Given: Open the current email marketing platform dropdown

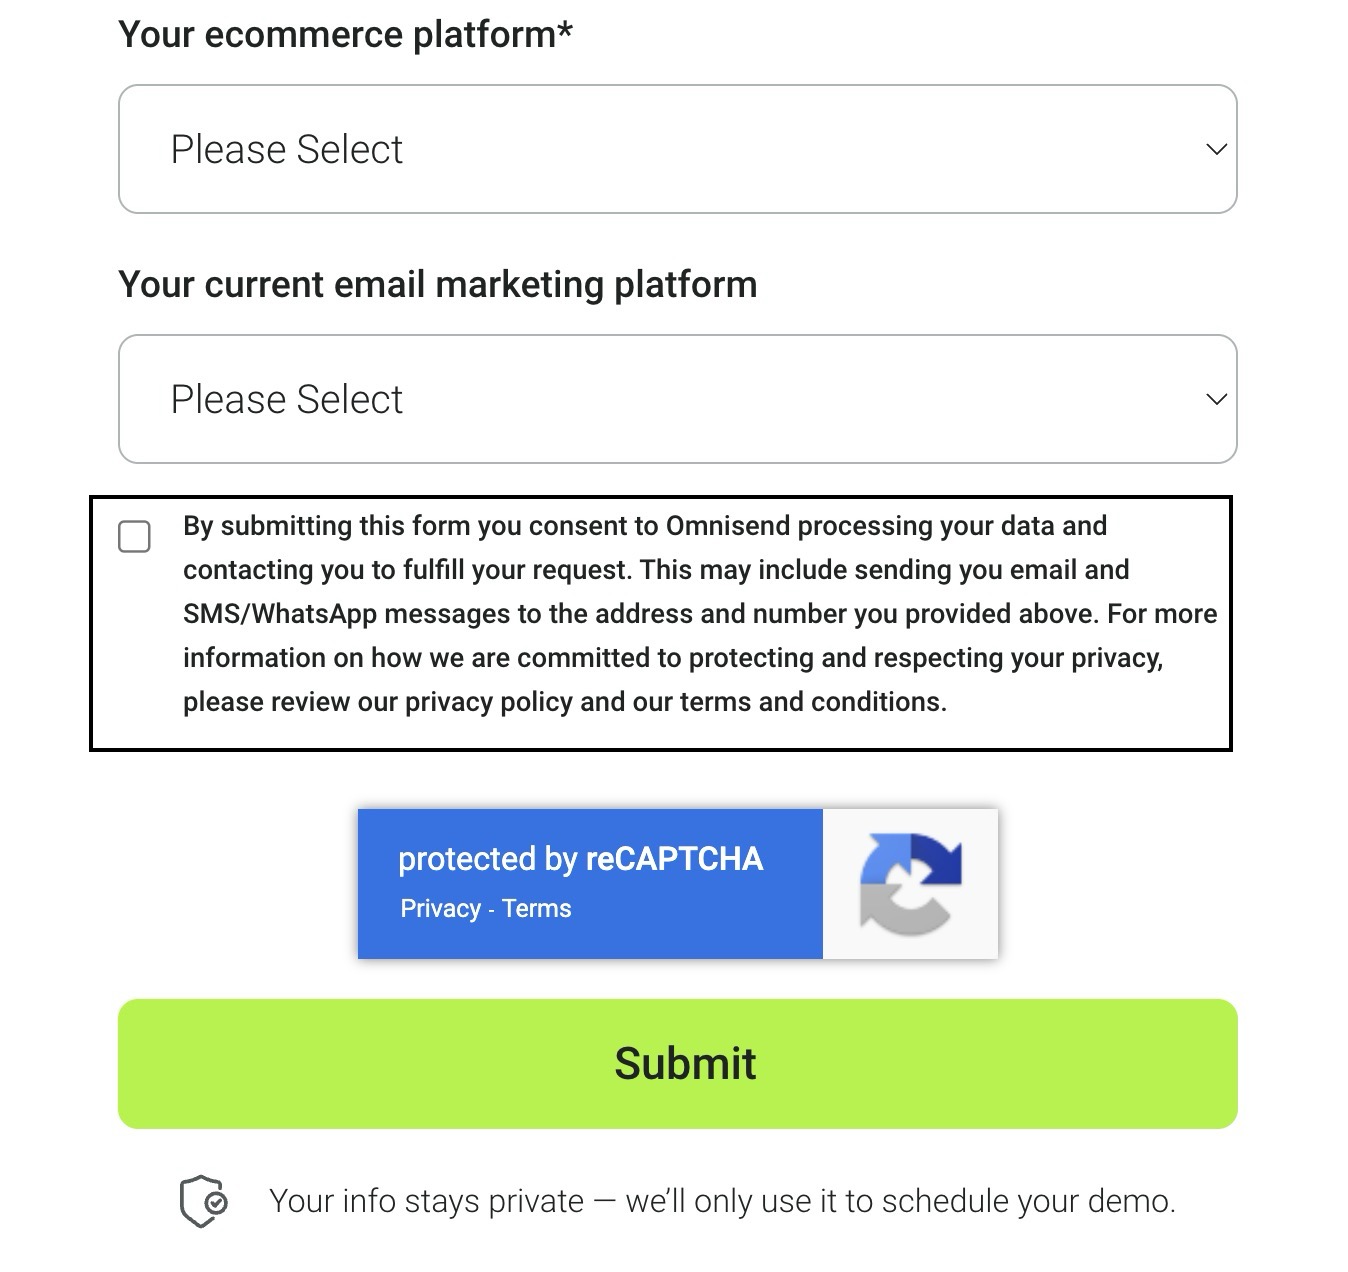Looking at the screenshot, I should click(677, 399).
